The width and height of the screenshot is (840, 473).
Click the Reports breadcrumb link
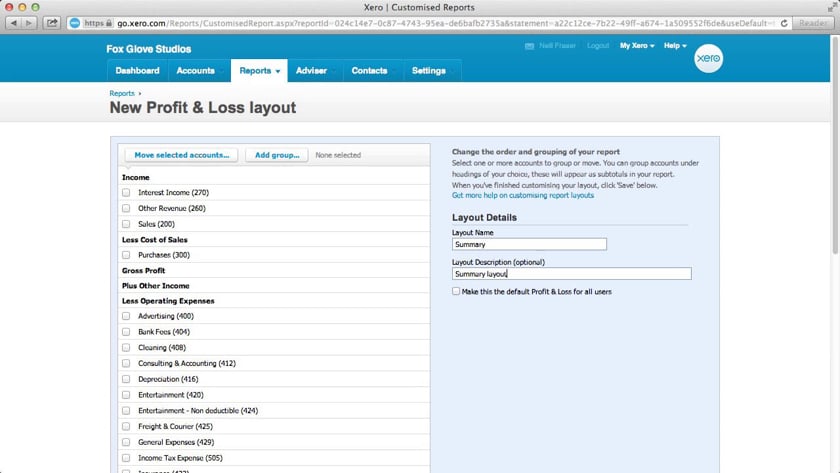point(122,93)
